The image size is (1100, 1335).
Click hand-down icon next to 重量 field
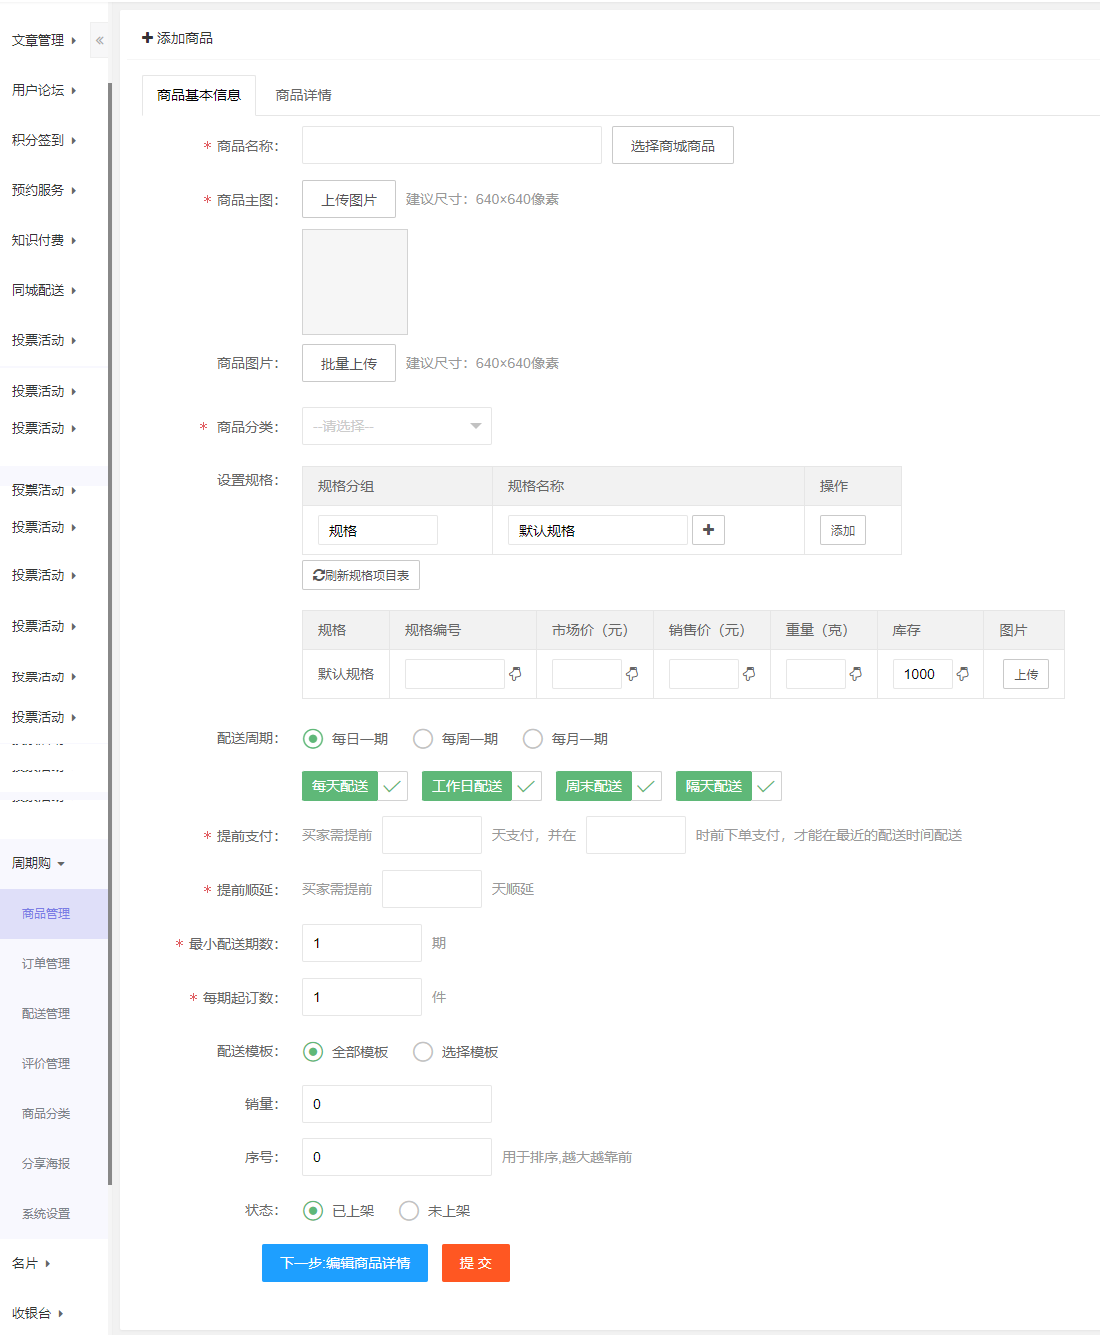[856, 674]
